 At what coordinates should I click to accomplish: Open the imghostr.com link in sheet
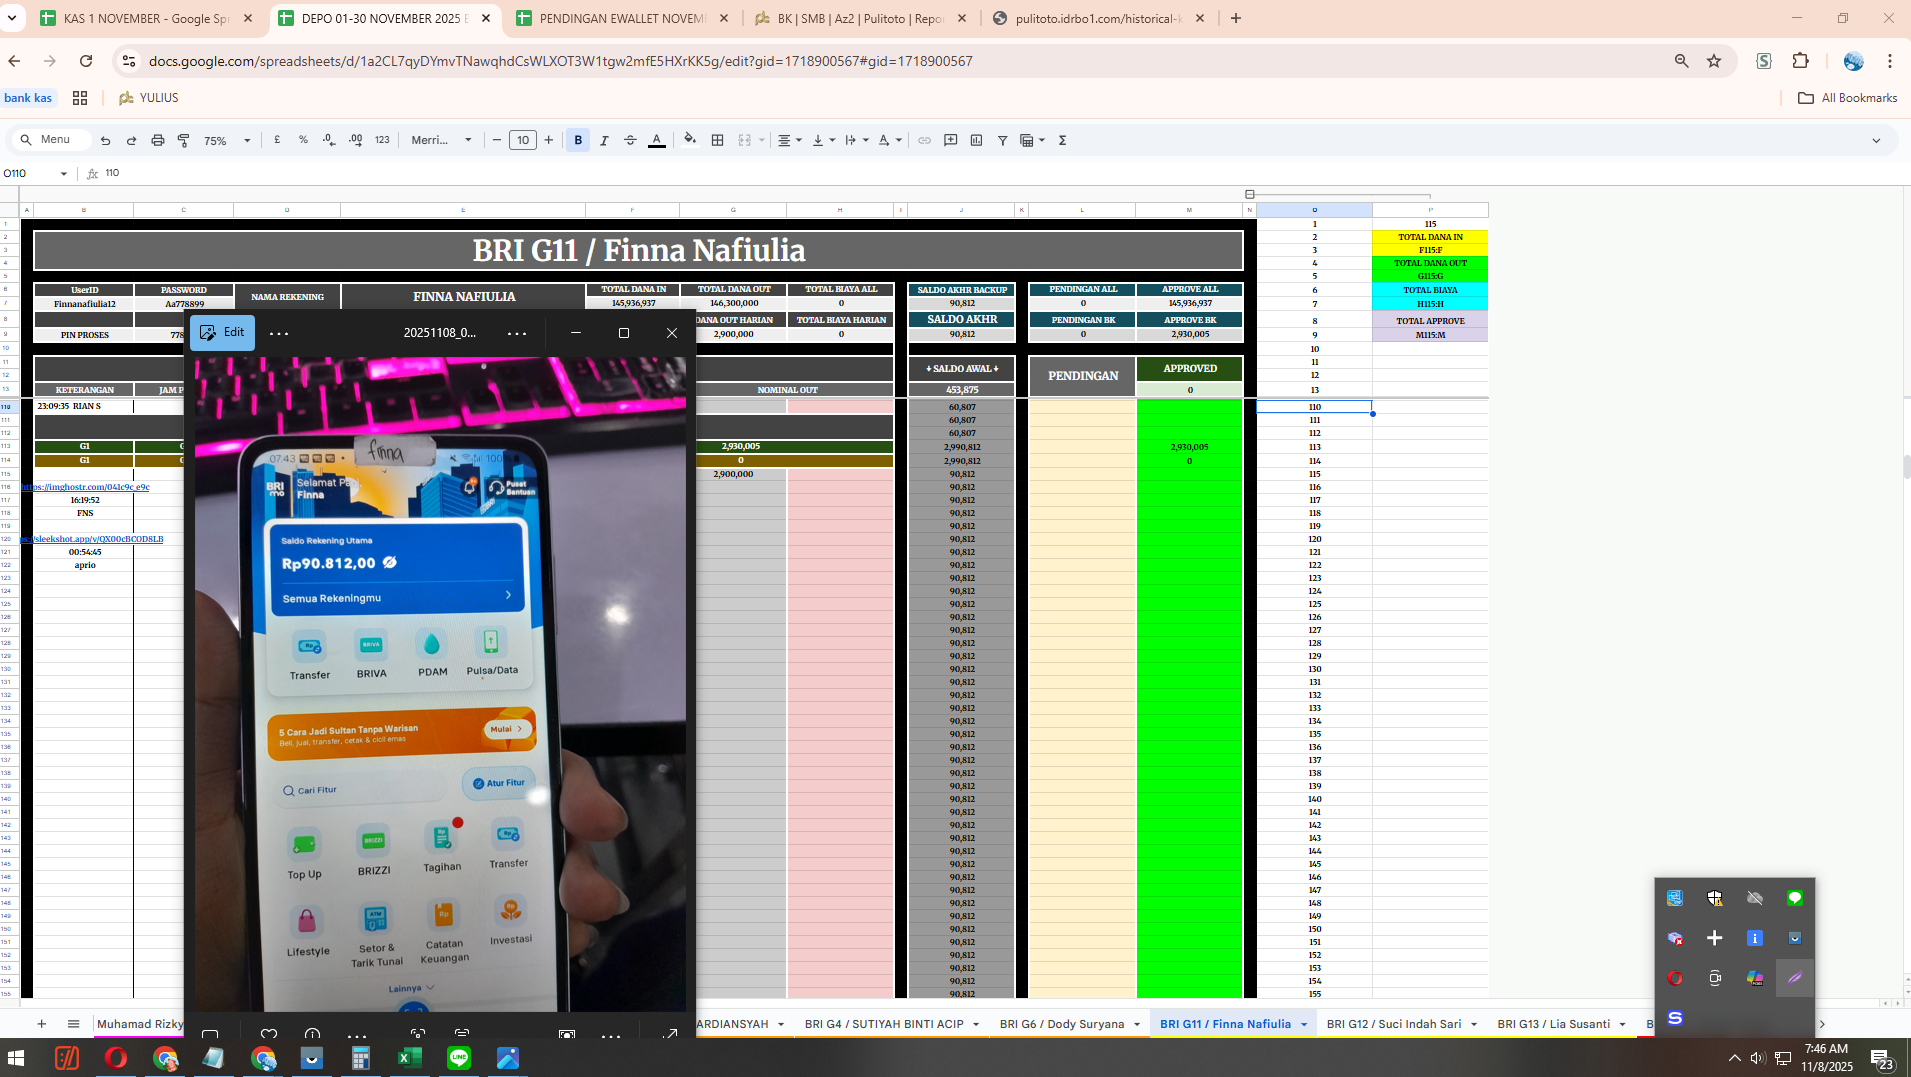coord(86,487)
